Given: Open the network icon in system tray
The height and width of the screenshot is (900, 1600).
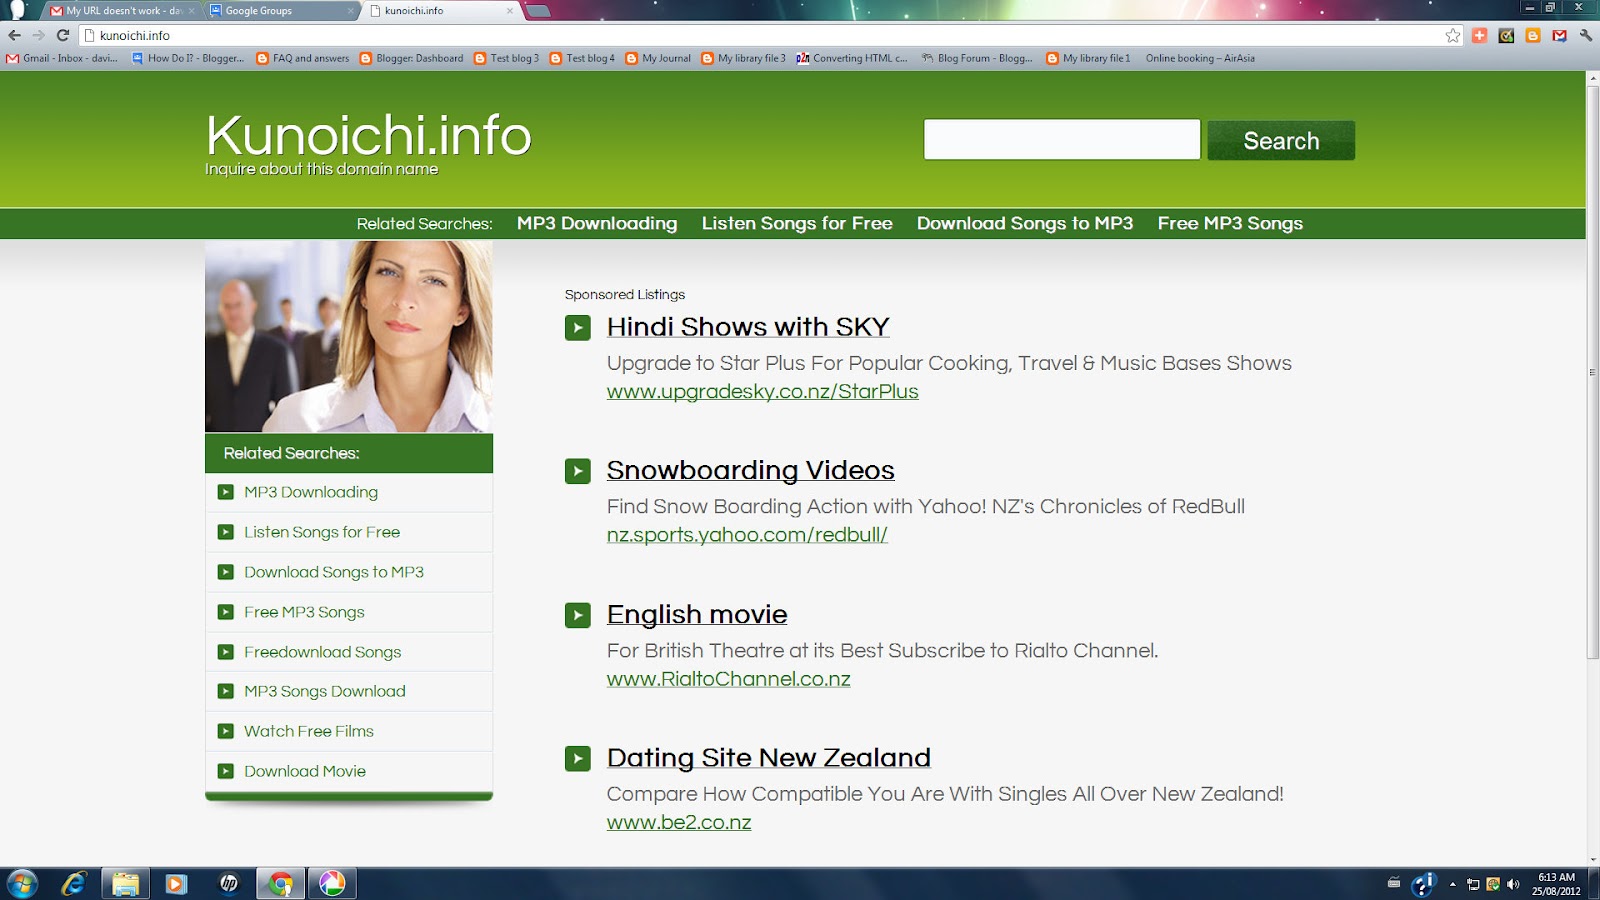Looking at the screenshot, I should coord(1473,884).
